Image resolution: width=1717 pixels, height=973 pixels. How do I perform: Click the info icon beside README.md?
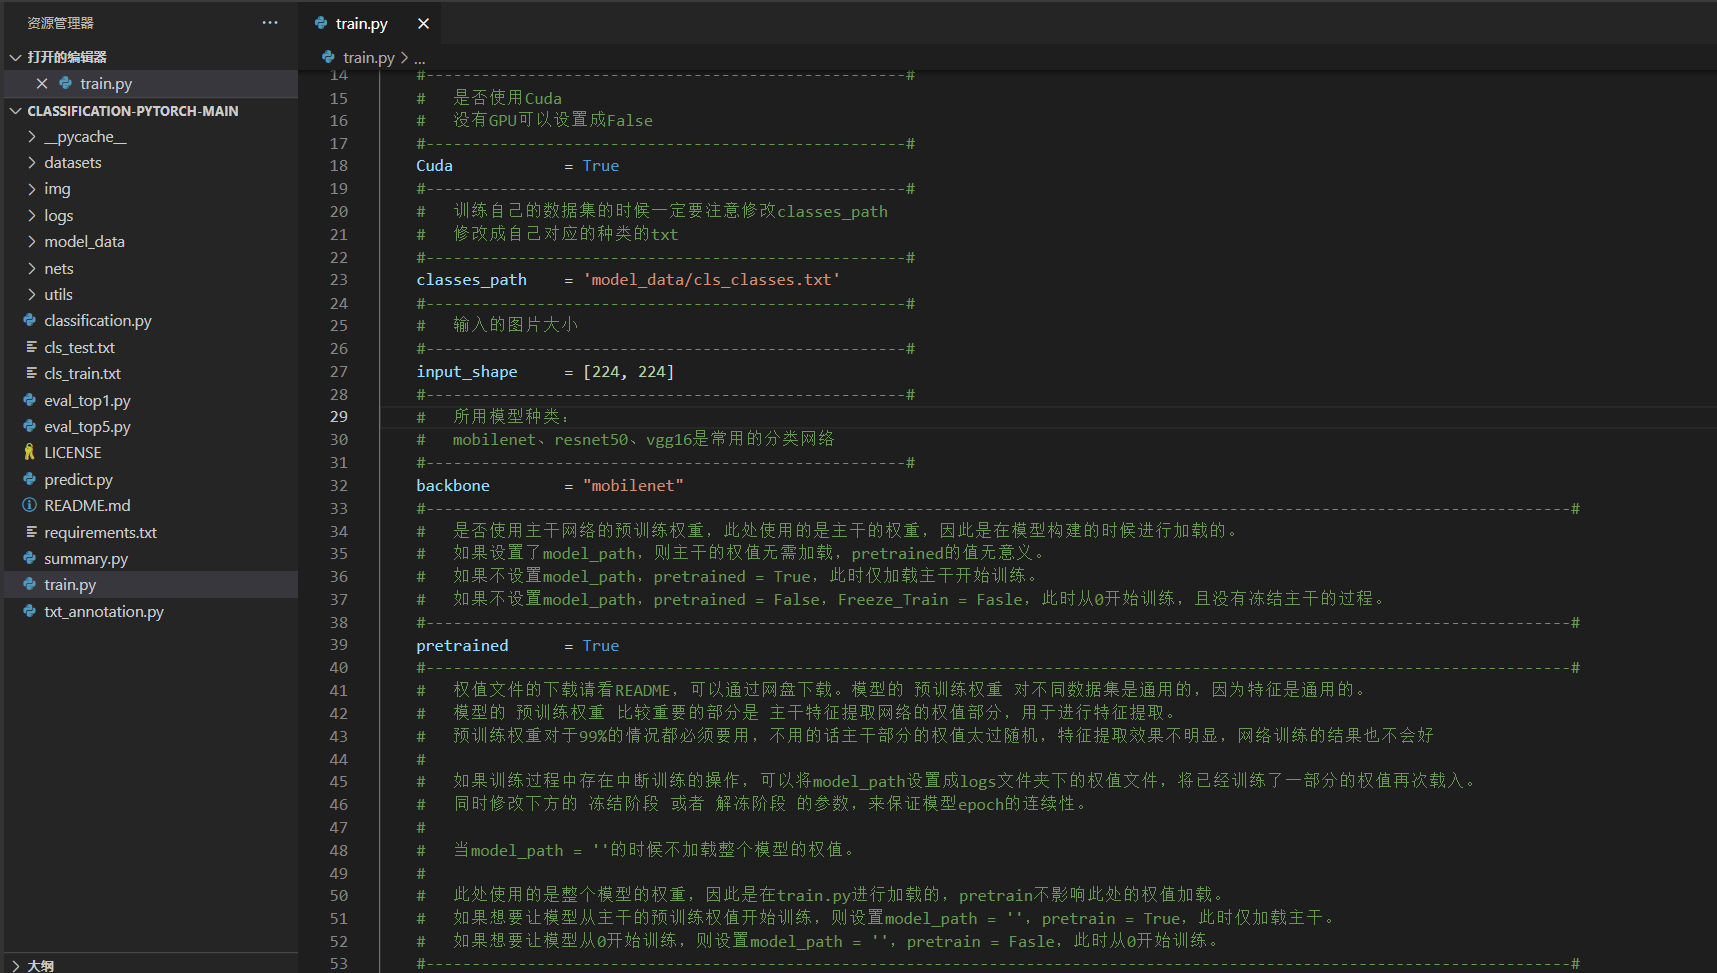[x=30, y=505]
